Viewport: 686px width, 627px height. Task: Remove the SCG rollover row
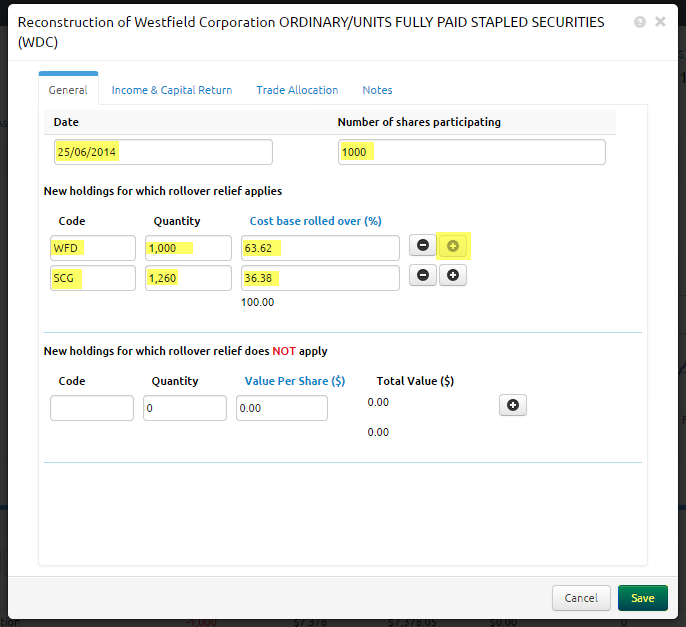(x=423, y=275)
